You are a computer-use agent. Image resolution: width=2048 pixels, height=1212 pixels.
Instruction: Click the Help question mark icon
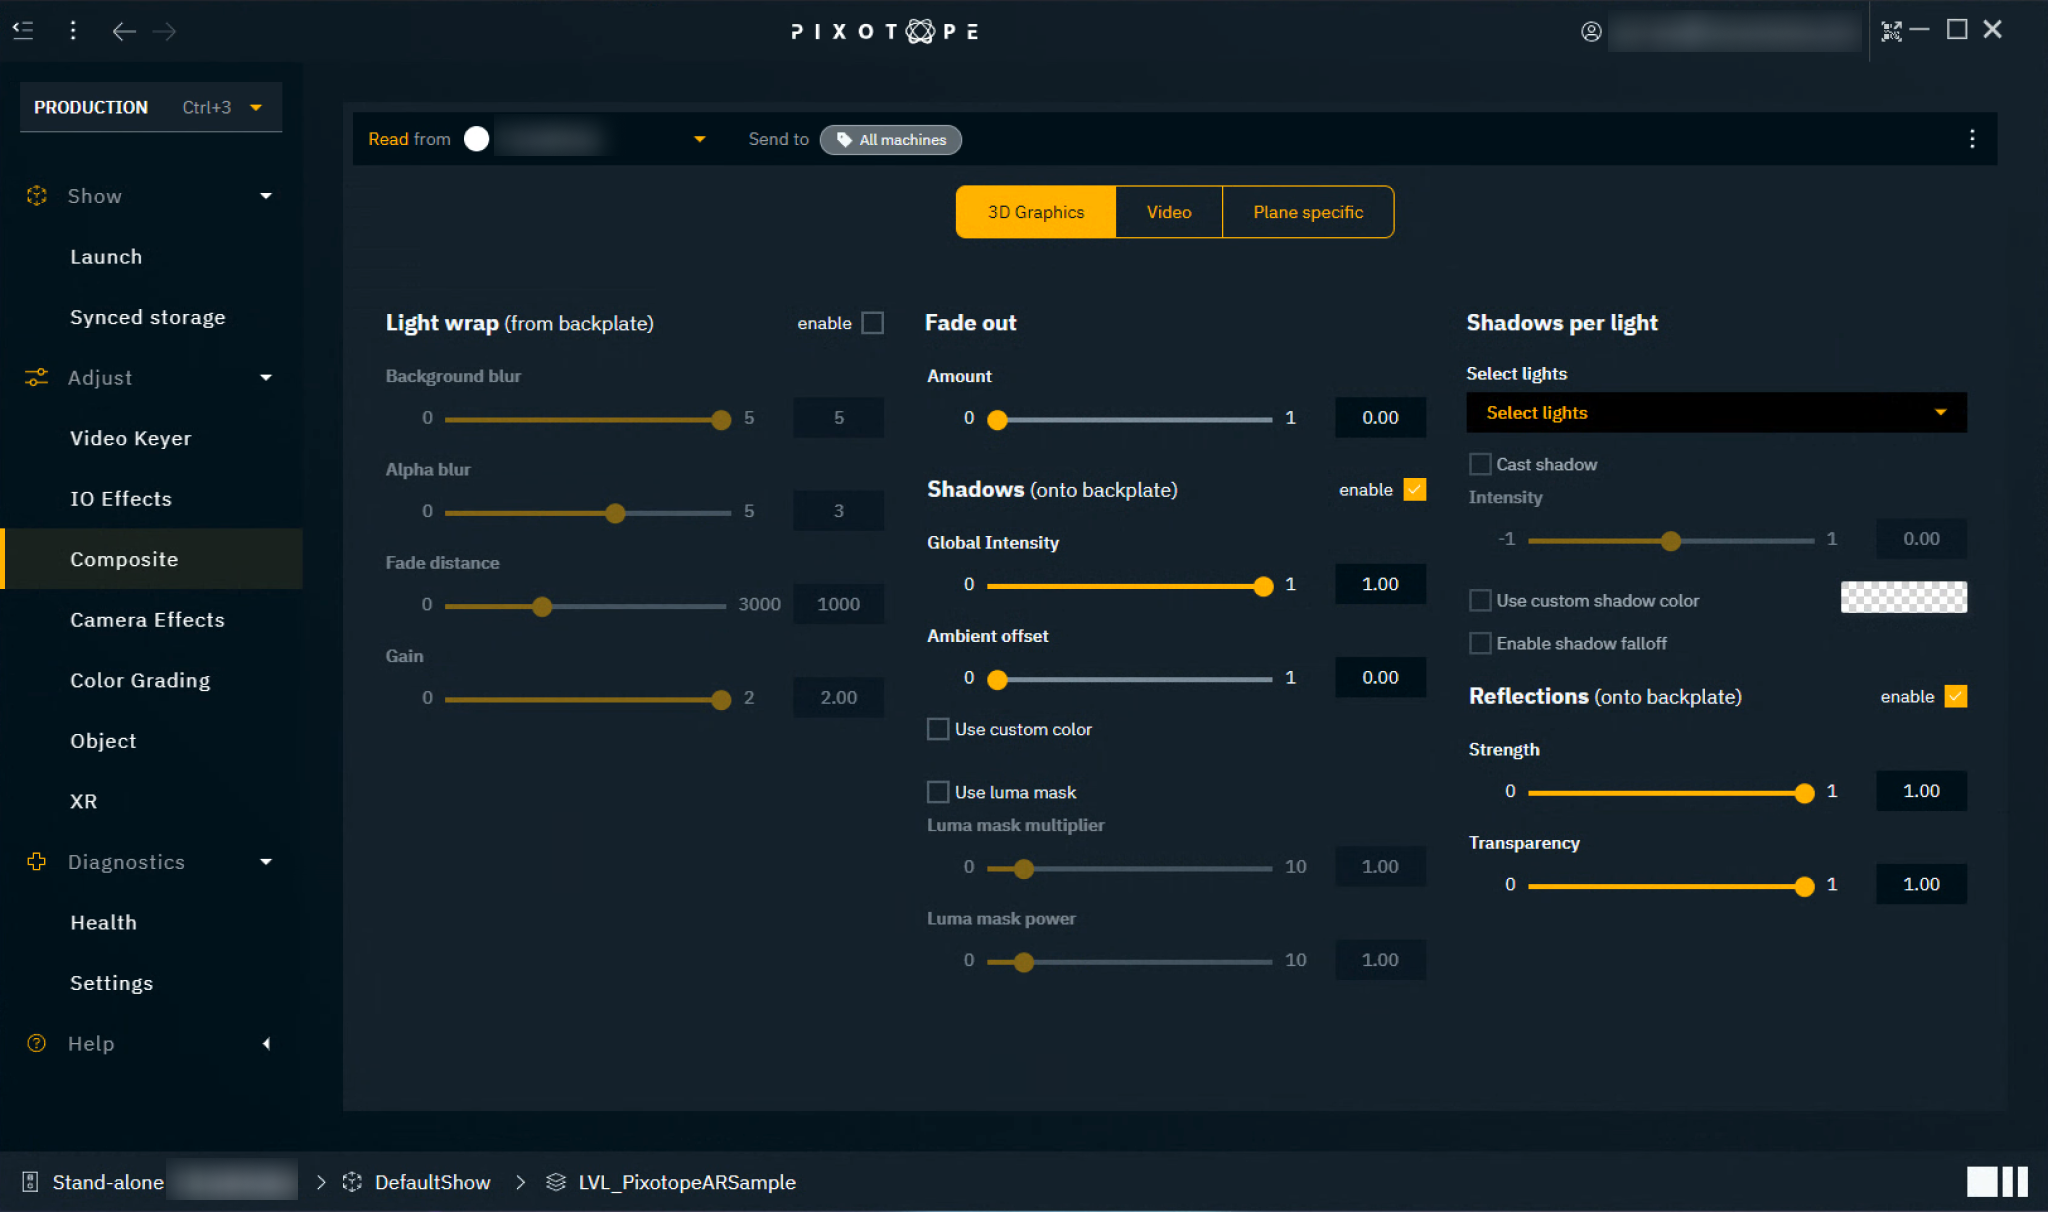(x=37, y=1043)
